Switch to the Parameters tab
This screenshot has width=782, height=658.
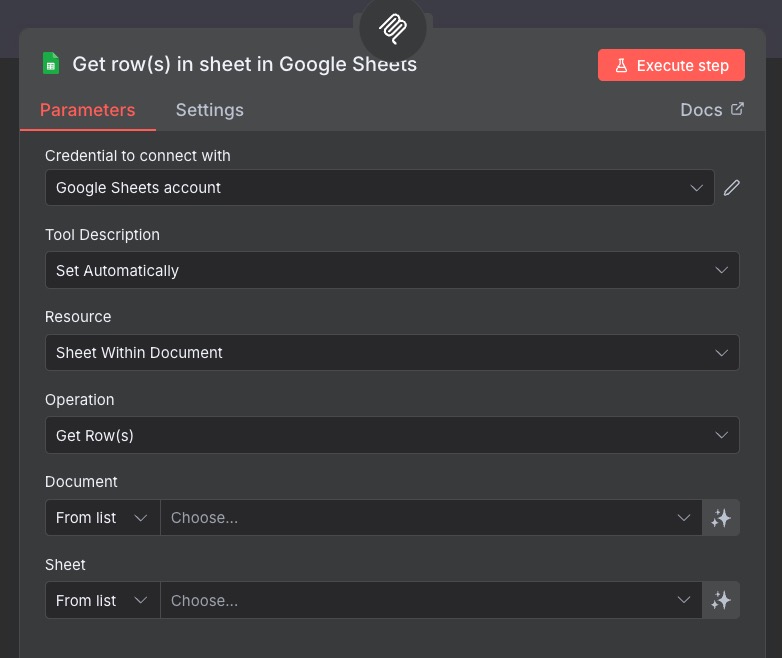[87, 110]
